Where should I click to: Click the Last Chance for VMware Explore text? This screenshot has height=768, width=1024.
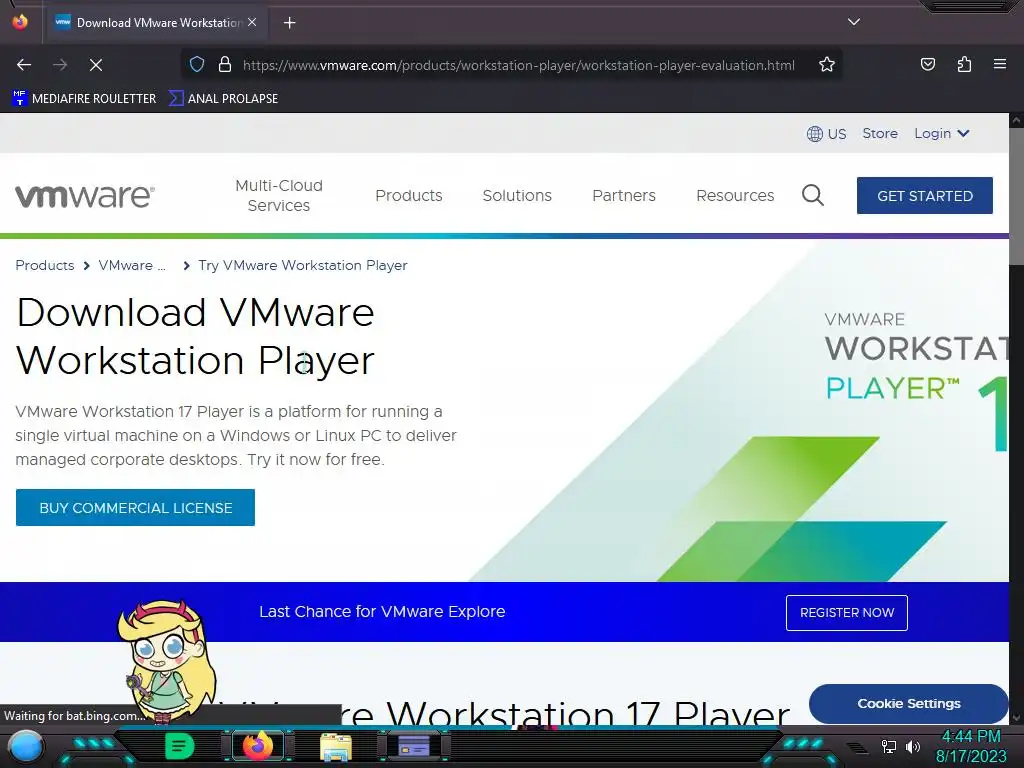pyautogui.click(x=382, y=612)
